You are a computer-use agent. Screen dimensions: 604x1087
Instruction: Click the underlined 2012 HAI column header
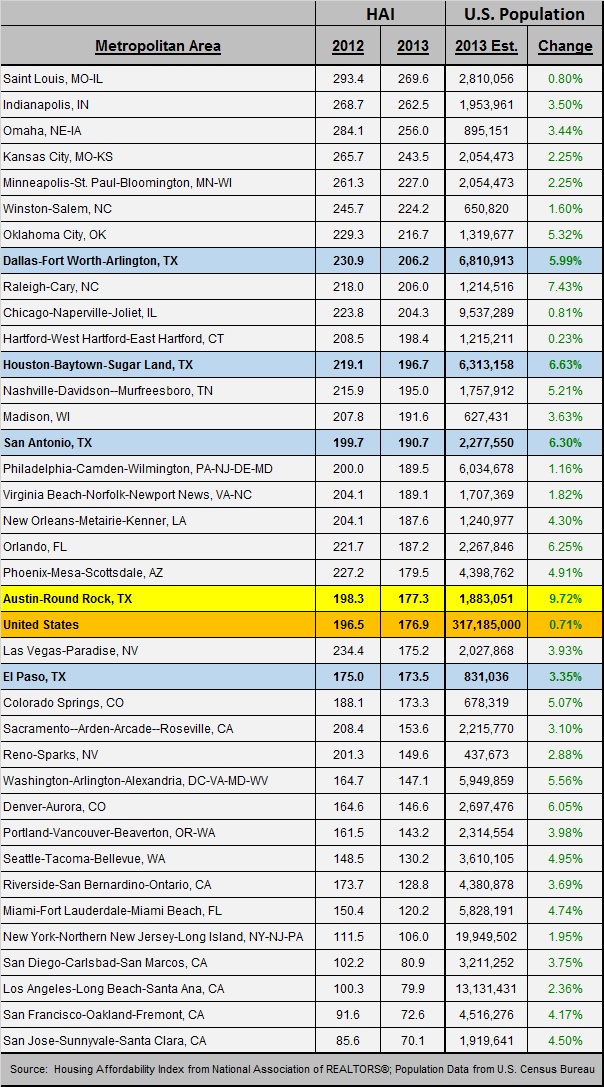[348, 46]
